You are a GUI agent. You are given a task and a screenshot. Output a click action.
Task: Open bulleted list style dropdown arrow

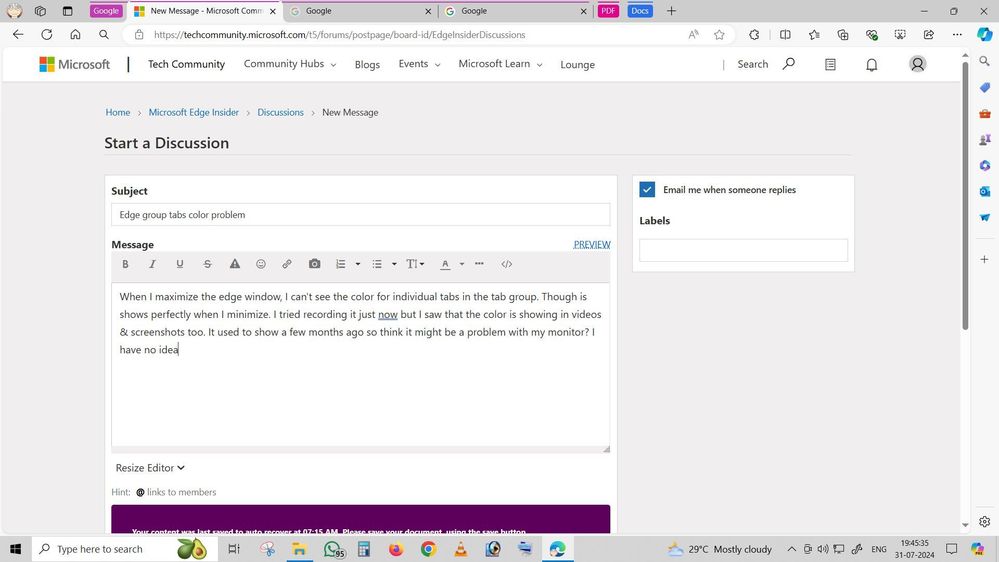[x=394, y=264]
